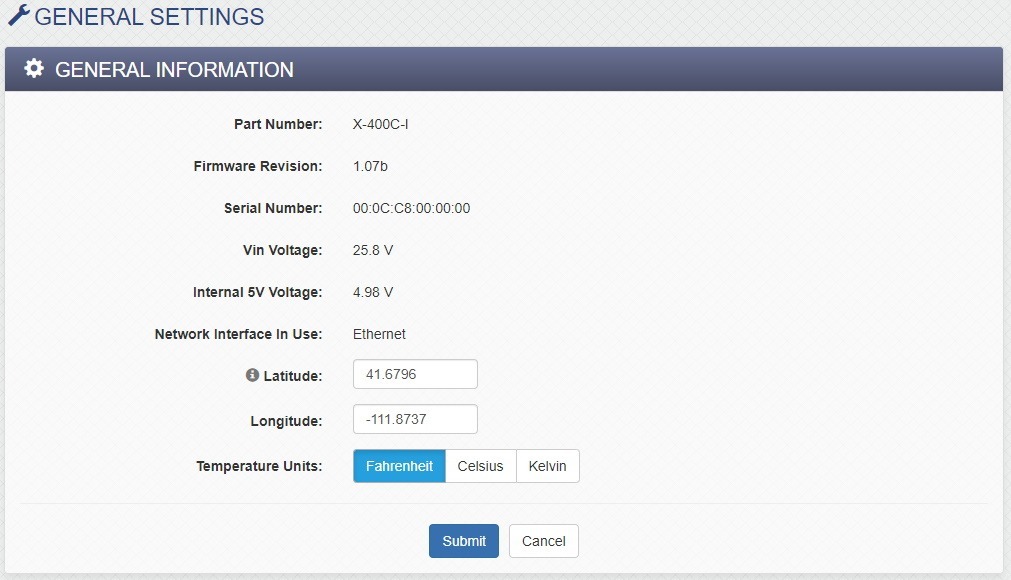1011x580 pixels.
Task: Click the Cancel button
Action: [543, 541]
